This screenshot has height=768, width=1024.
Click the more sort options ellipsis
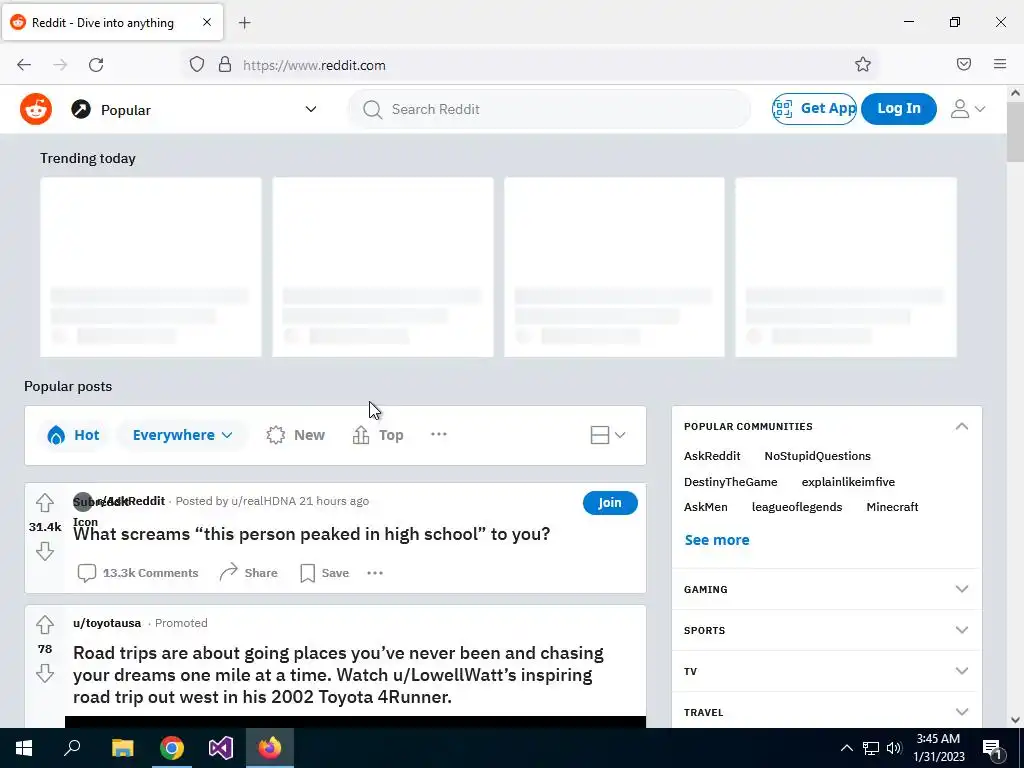(439, 434)
